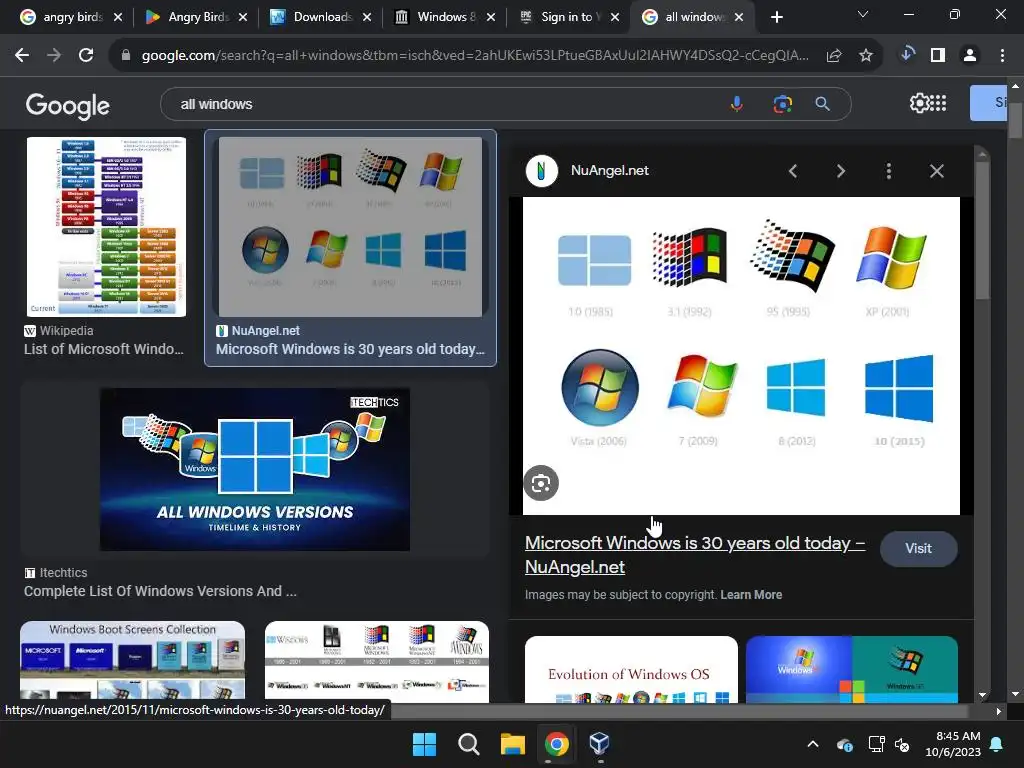Click the Google logo

click(67, 106)
